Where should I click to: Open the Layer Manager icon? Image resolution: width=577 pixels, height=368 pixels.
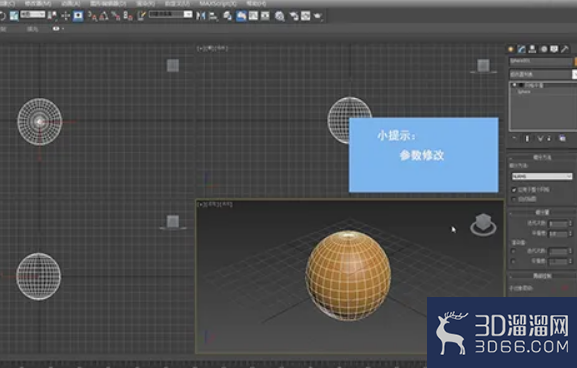pos(227,16)
